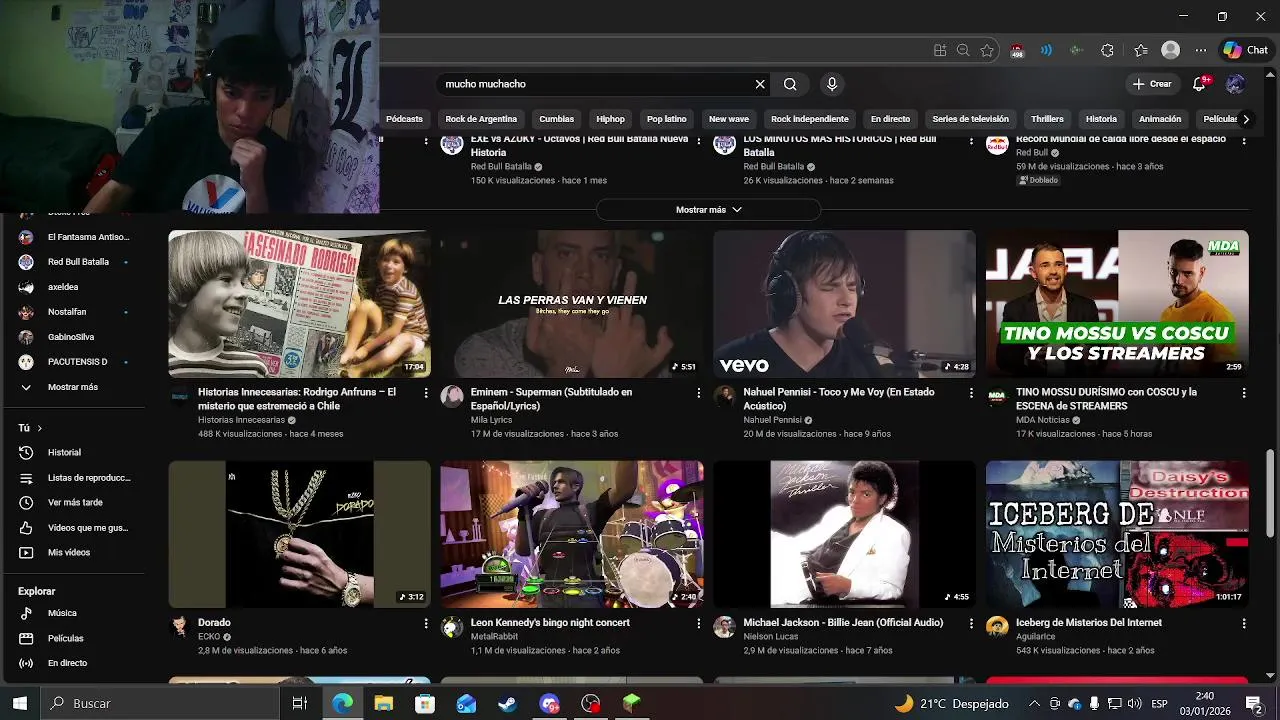Start voice search with the microphone icon
The image size is (1280, 720).
pyautogui.click(x=831, y=84)
